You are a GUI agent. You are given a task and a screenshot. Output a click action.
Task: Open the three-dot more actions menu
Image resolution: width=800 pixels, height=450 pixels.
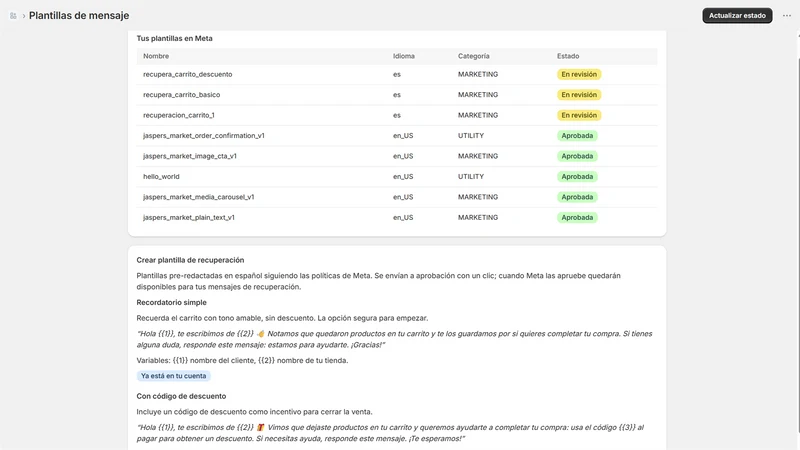click(787, 15)
